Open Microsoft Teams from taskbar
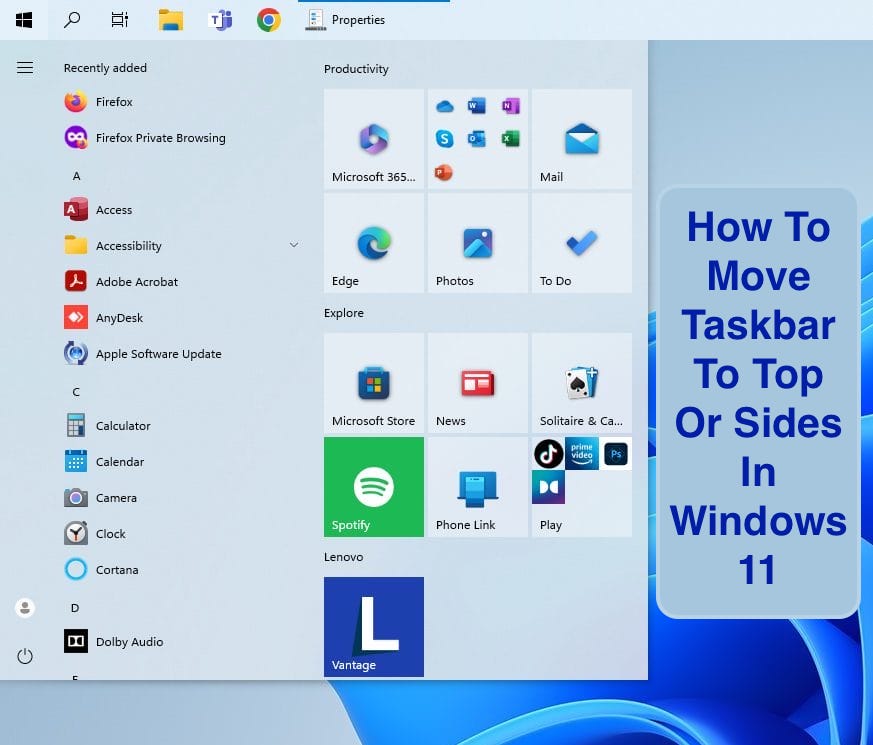This screenshot has width=873, height=745. pos(220,20)
